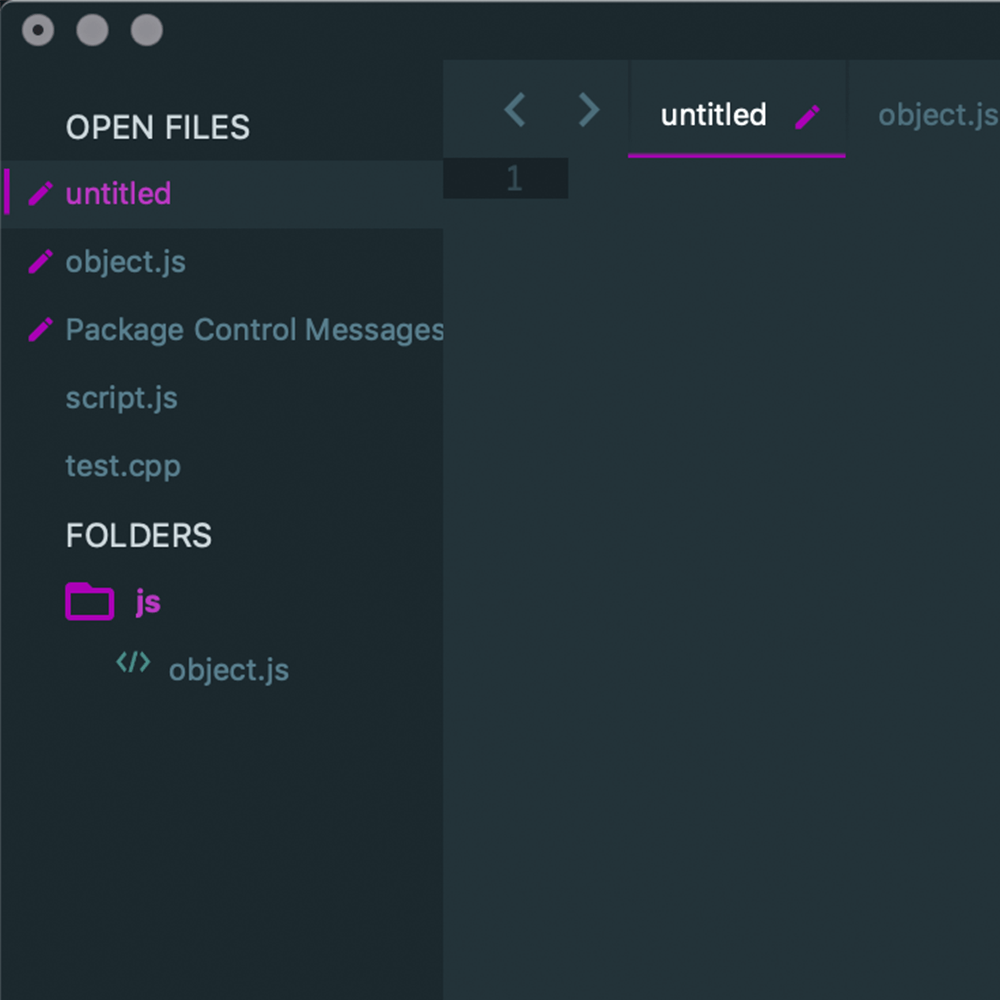Select object.js in open files list
The height and width of the screenshot is (1000, 1000).
pyautogui.click(x=125, y=262)
